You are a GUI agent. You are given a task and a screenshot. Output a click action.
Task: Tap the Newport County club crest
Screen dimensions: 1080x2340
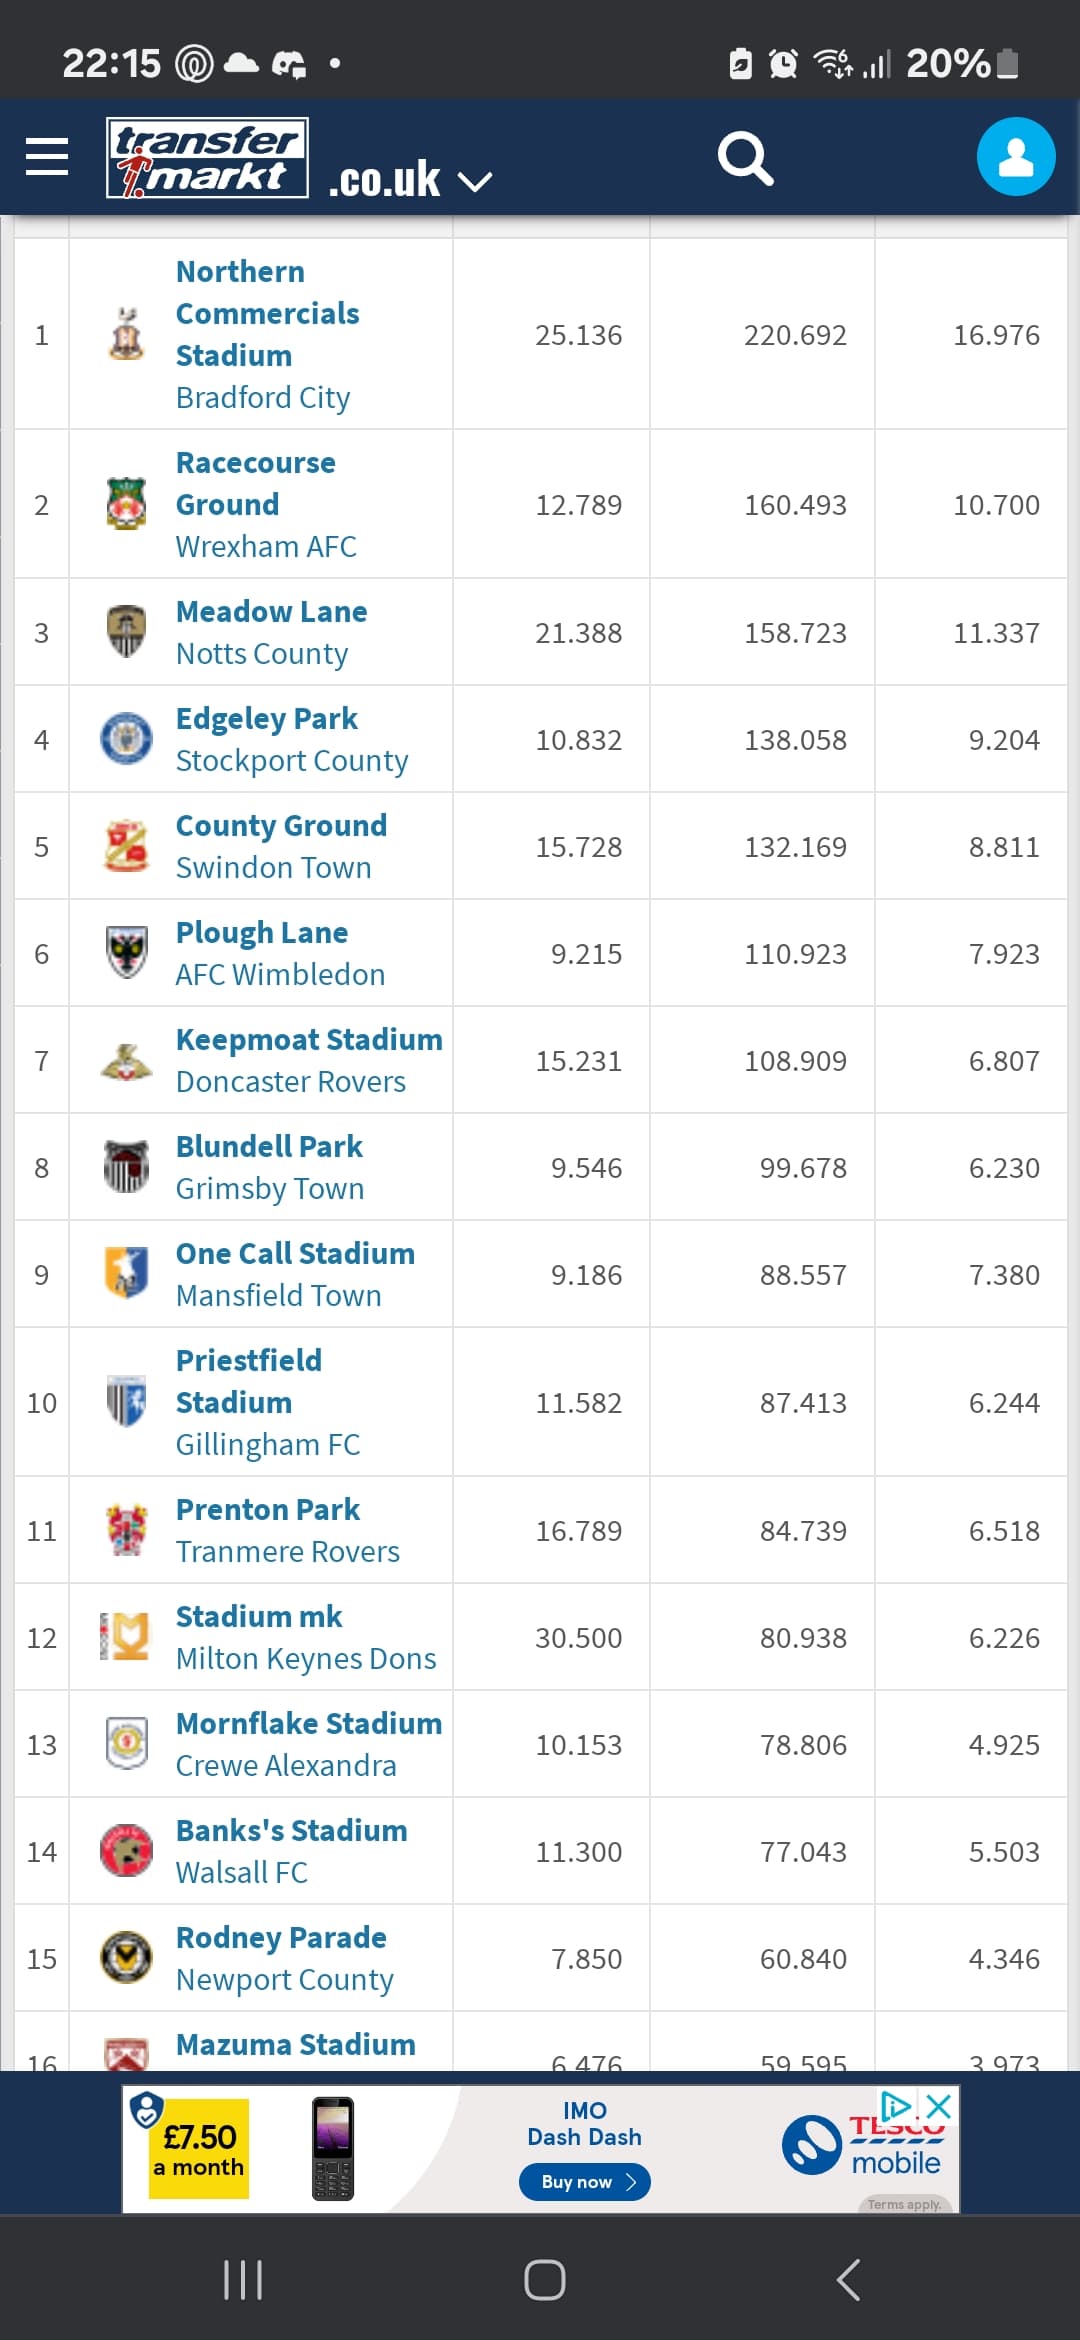tap(126, 1958)
